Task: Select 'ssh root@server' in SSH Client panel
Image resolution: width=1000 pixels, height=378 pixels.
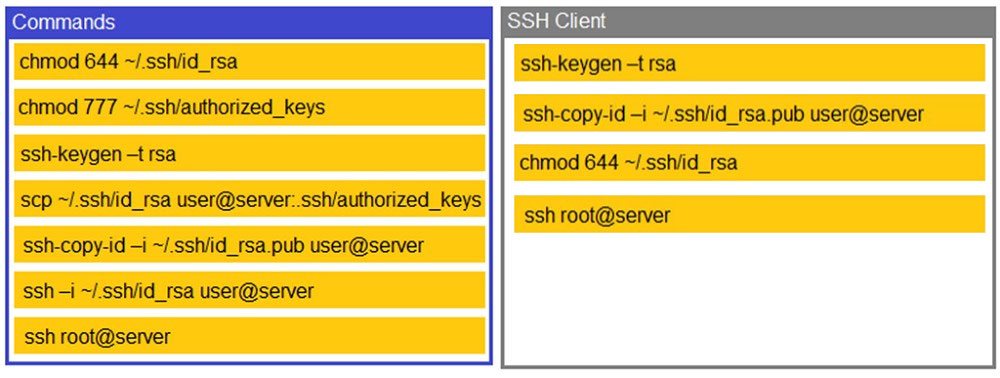Action: pyautogui.click(x=749, y=214)
